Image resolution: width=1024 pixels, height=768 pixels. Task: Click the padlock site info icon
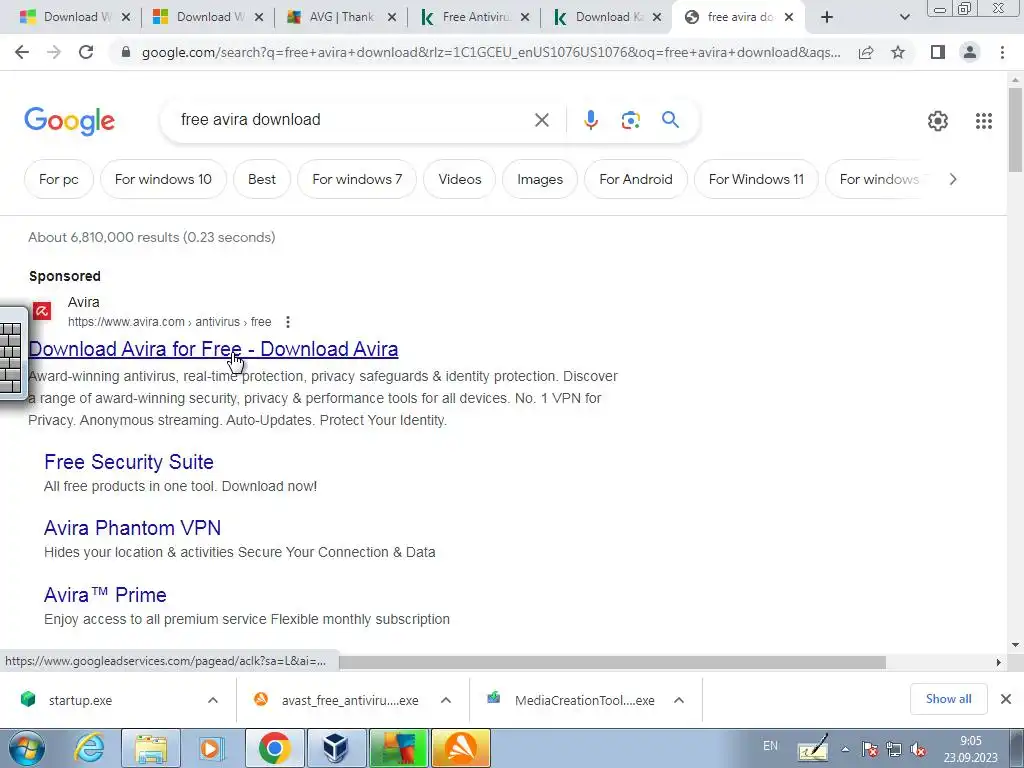point(126,52)
